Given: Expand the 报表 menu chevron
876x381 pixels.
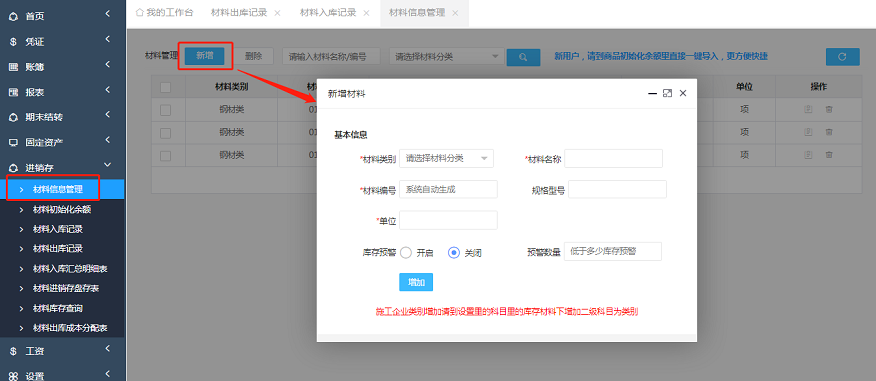Looking at the screenshot, I should pyautogui.click(x=108, y=89).
